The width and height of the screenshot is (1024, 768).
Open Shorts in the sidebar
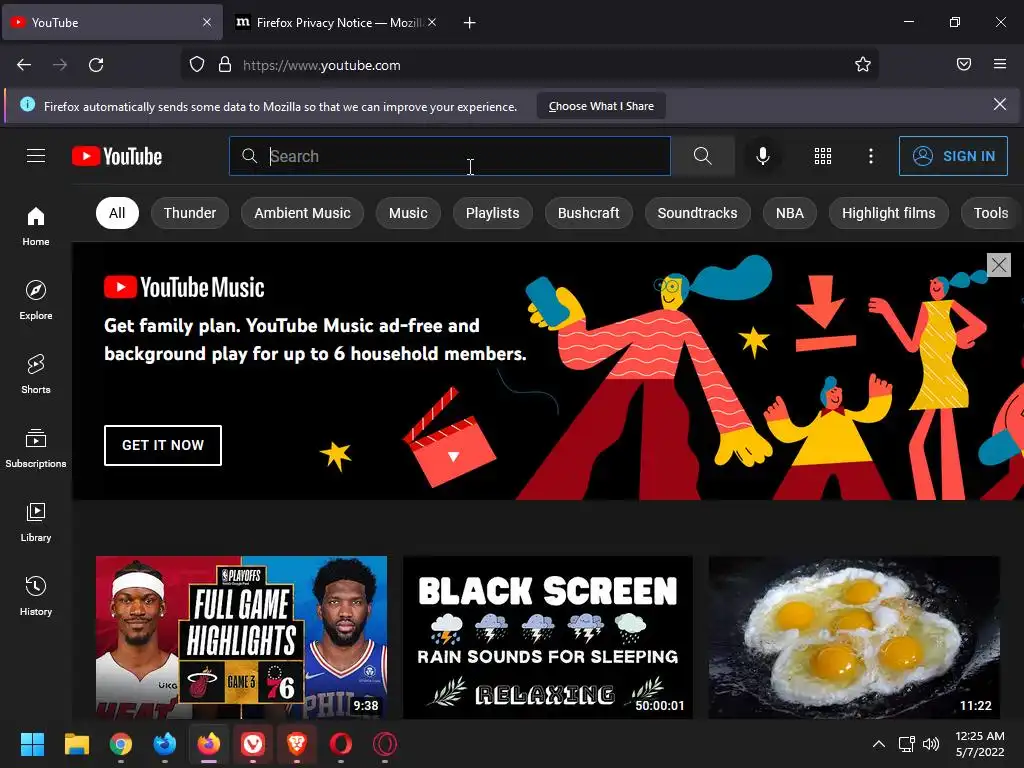click(x=36, y=374)
